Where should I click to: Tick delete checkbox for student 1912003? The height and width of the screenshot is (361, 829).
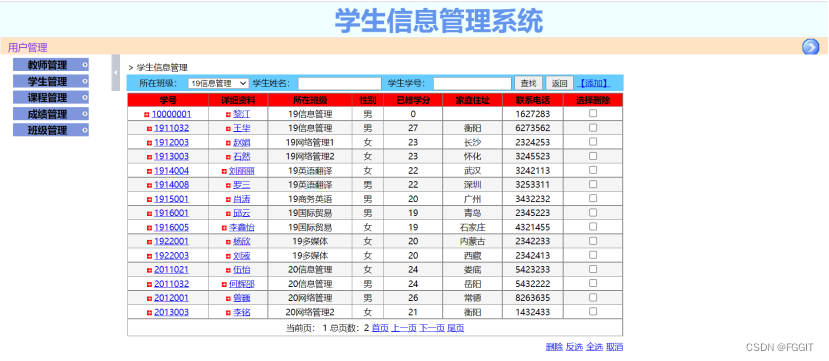coord(593,141)
